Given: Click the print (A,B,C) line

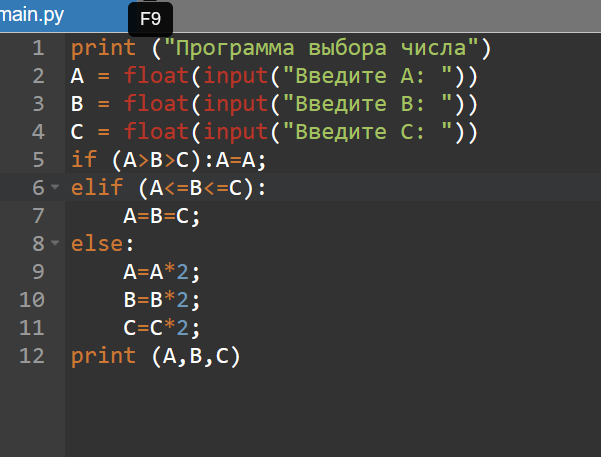Looking at the screenshot, I should click(155, 356).
